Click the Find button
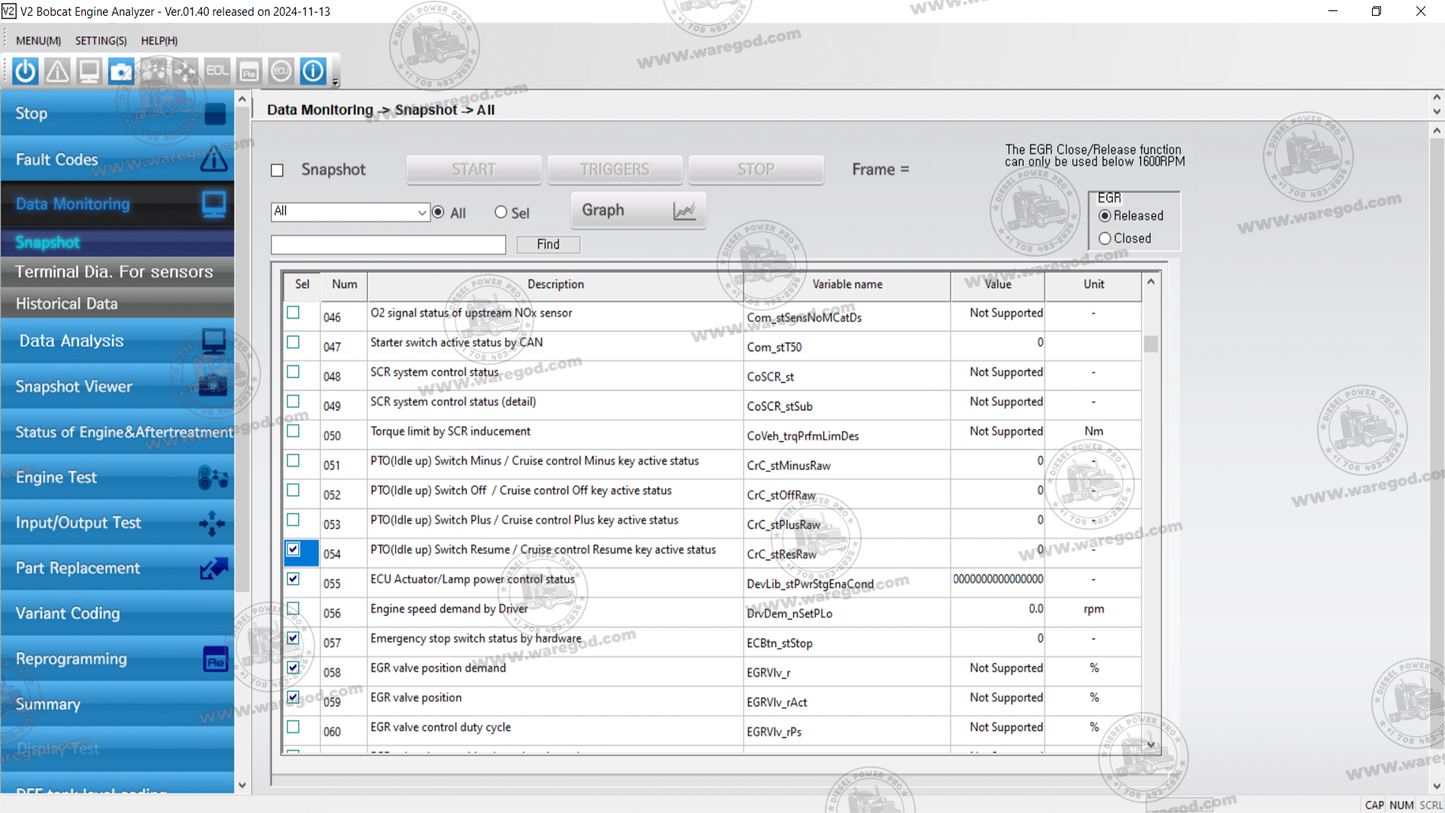The image size is (1445, 813). (547, 244)
